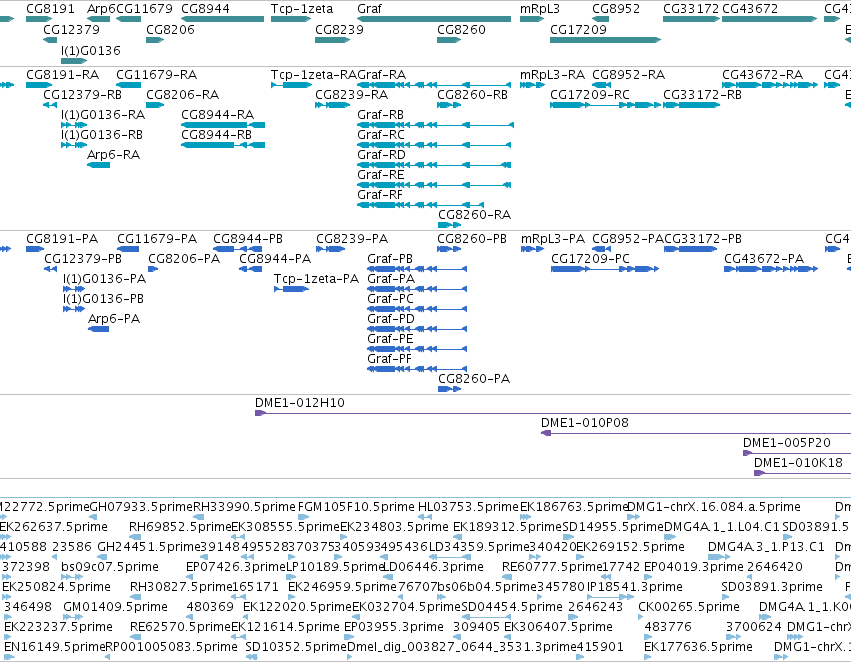Select the CG8260 gene glyph

click(449, 40)
